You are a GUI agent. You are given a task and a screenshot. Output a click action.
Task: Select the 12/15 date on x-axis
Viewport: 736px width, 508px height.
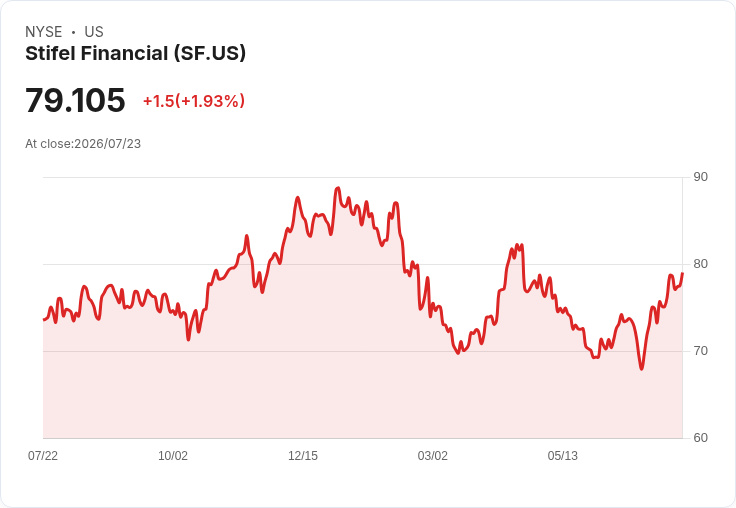pos(303,455)
